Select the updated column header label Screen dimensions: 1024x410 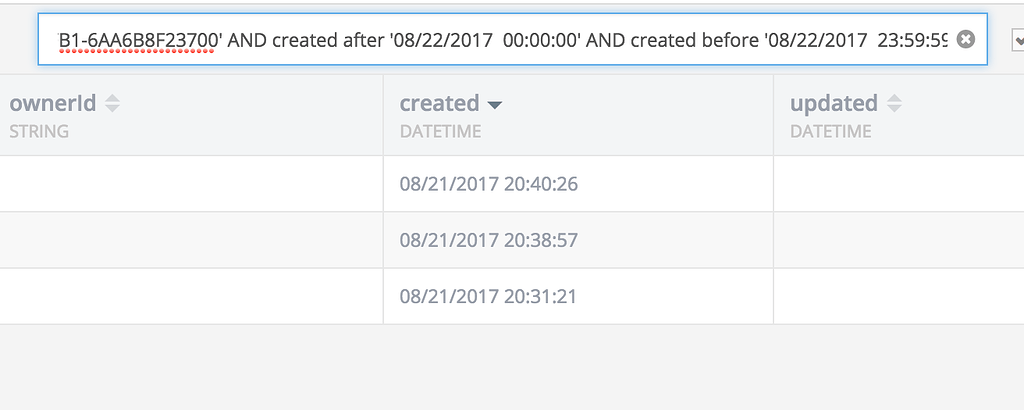(x=834, y=103)
